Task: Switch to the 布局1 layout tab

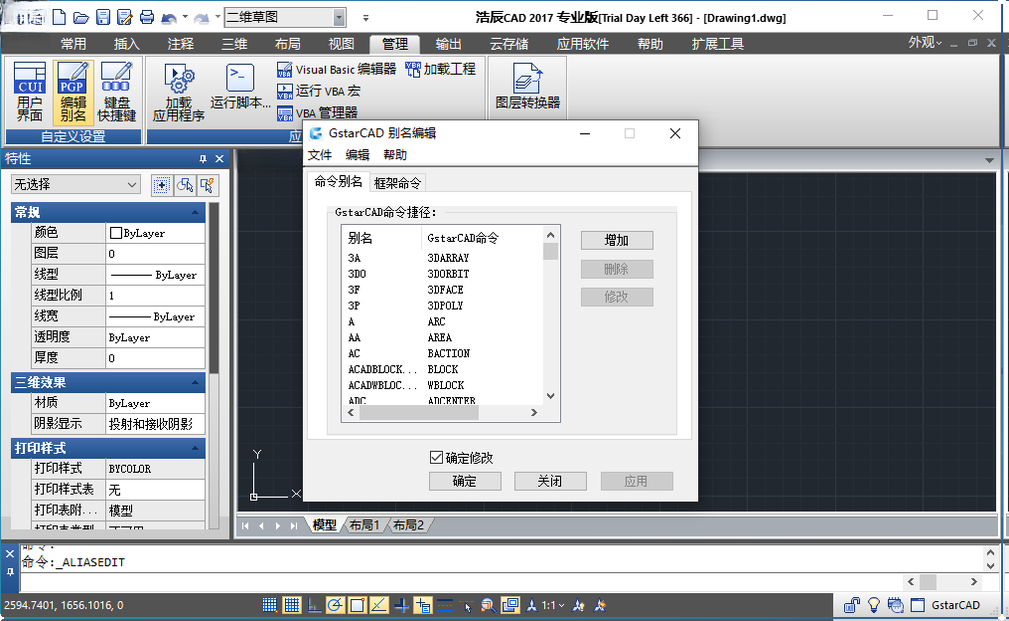Action: point(365,525)
